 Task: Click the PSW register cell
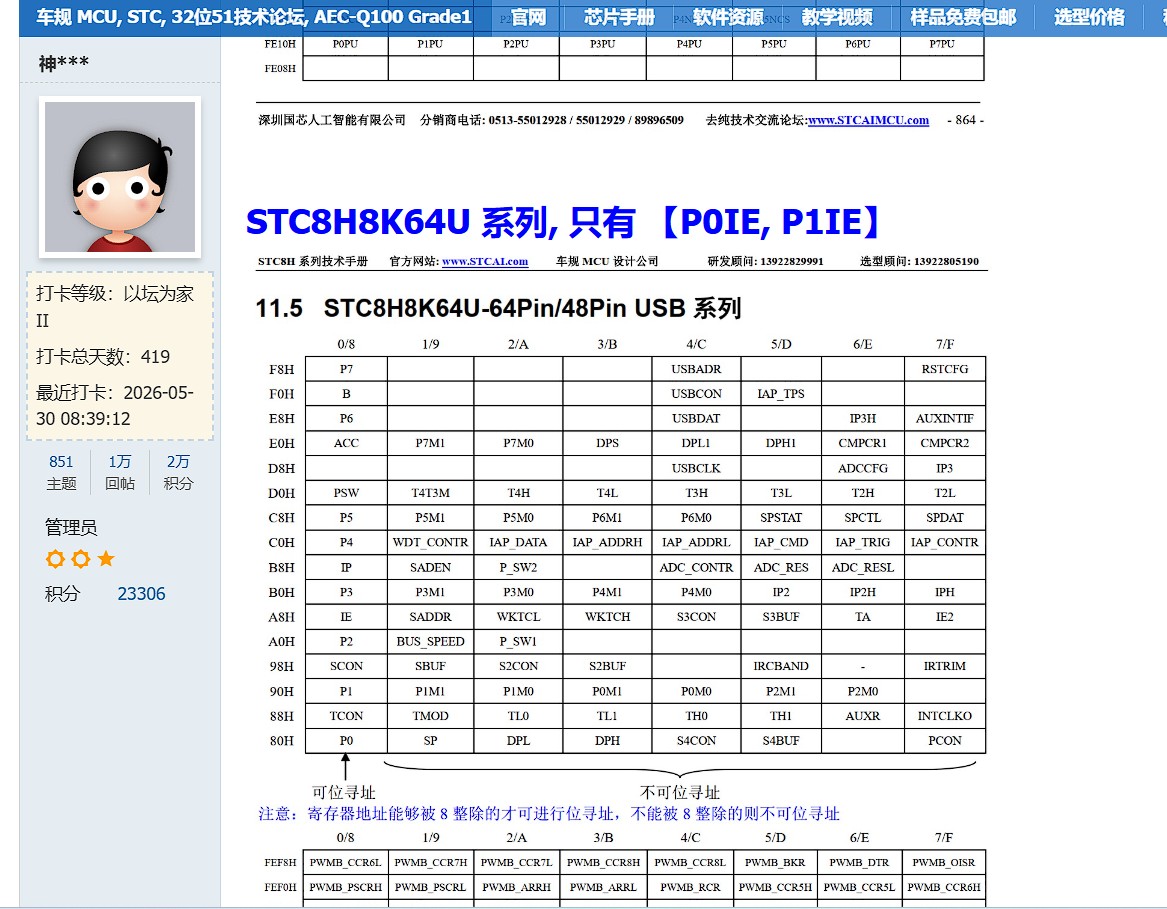(x=346, y=493)
